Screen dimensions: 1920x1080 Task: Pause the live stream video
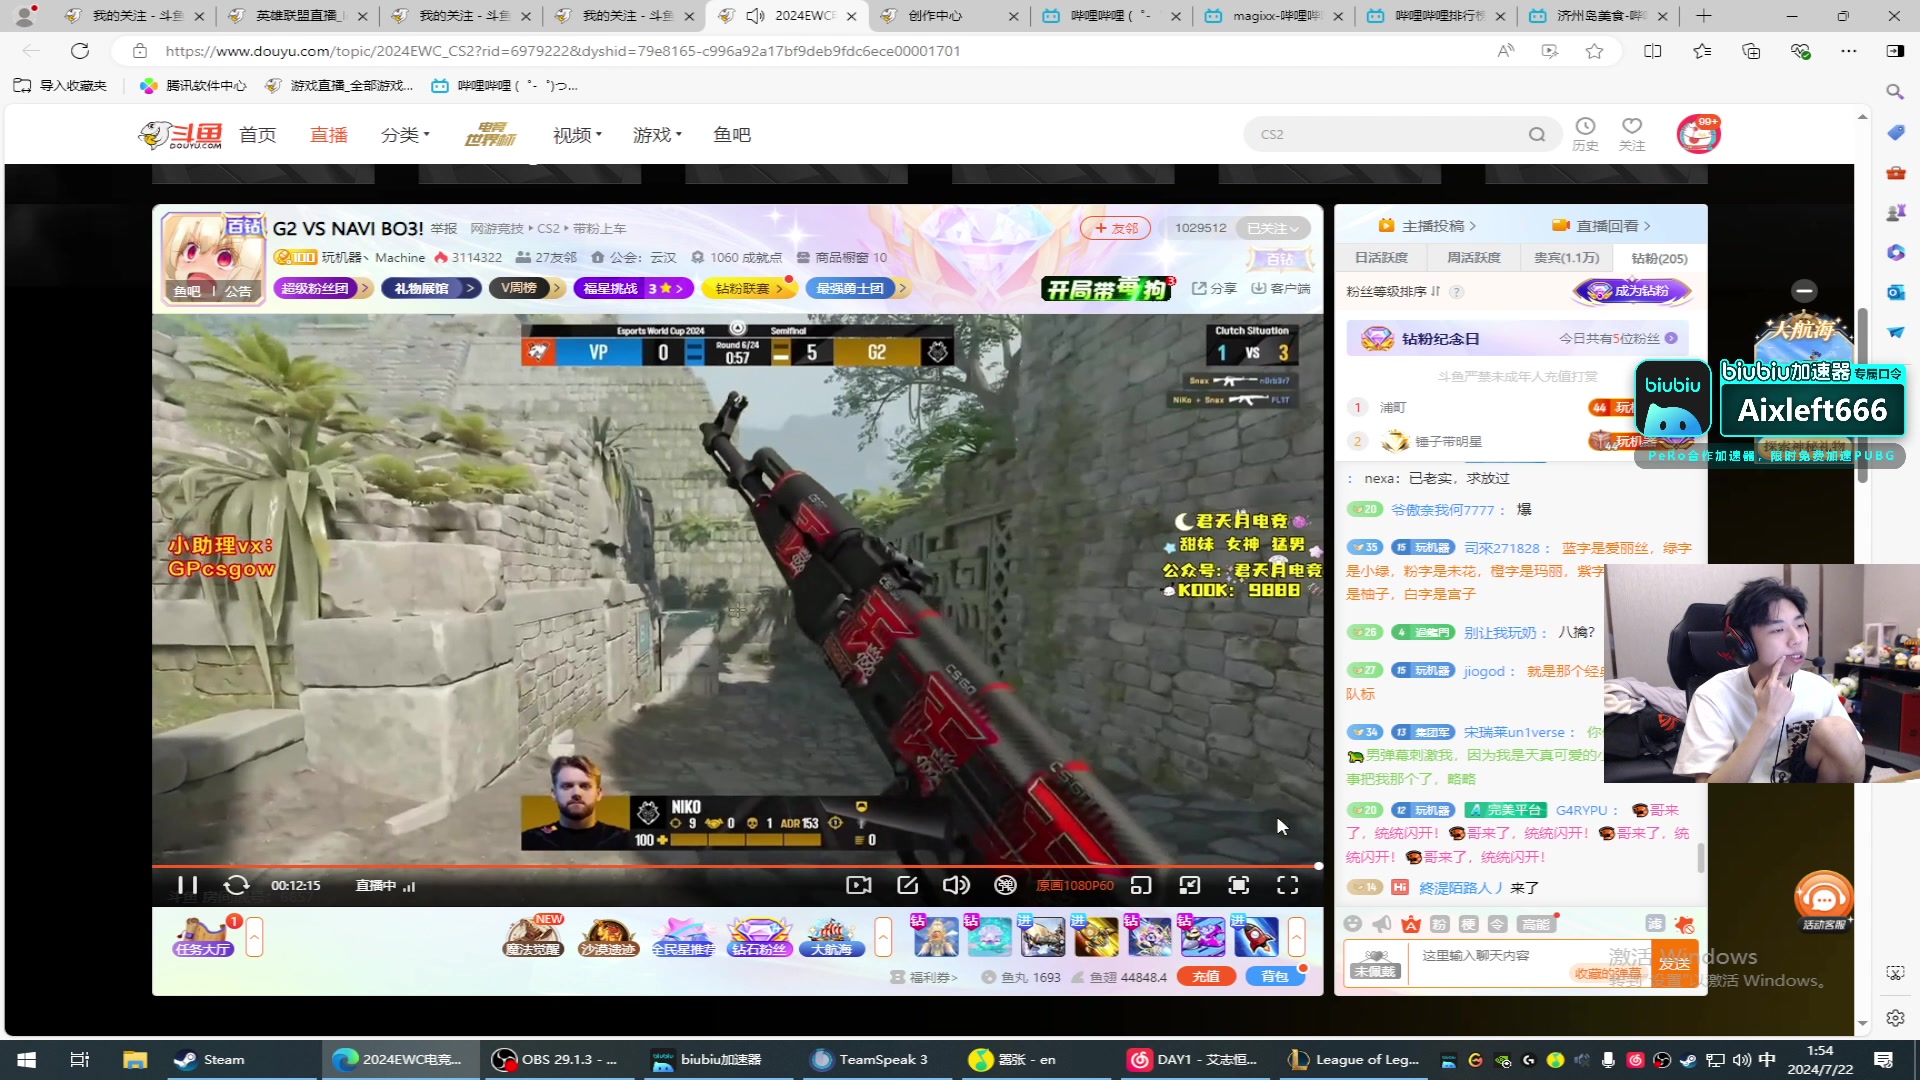tap(187, 885)
